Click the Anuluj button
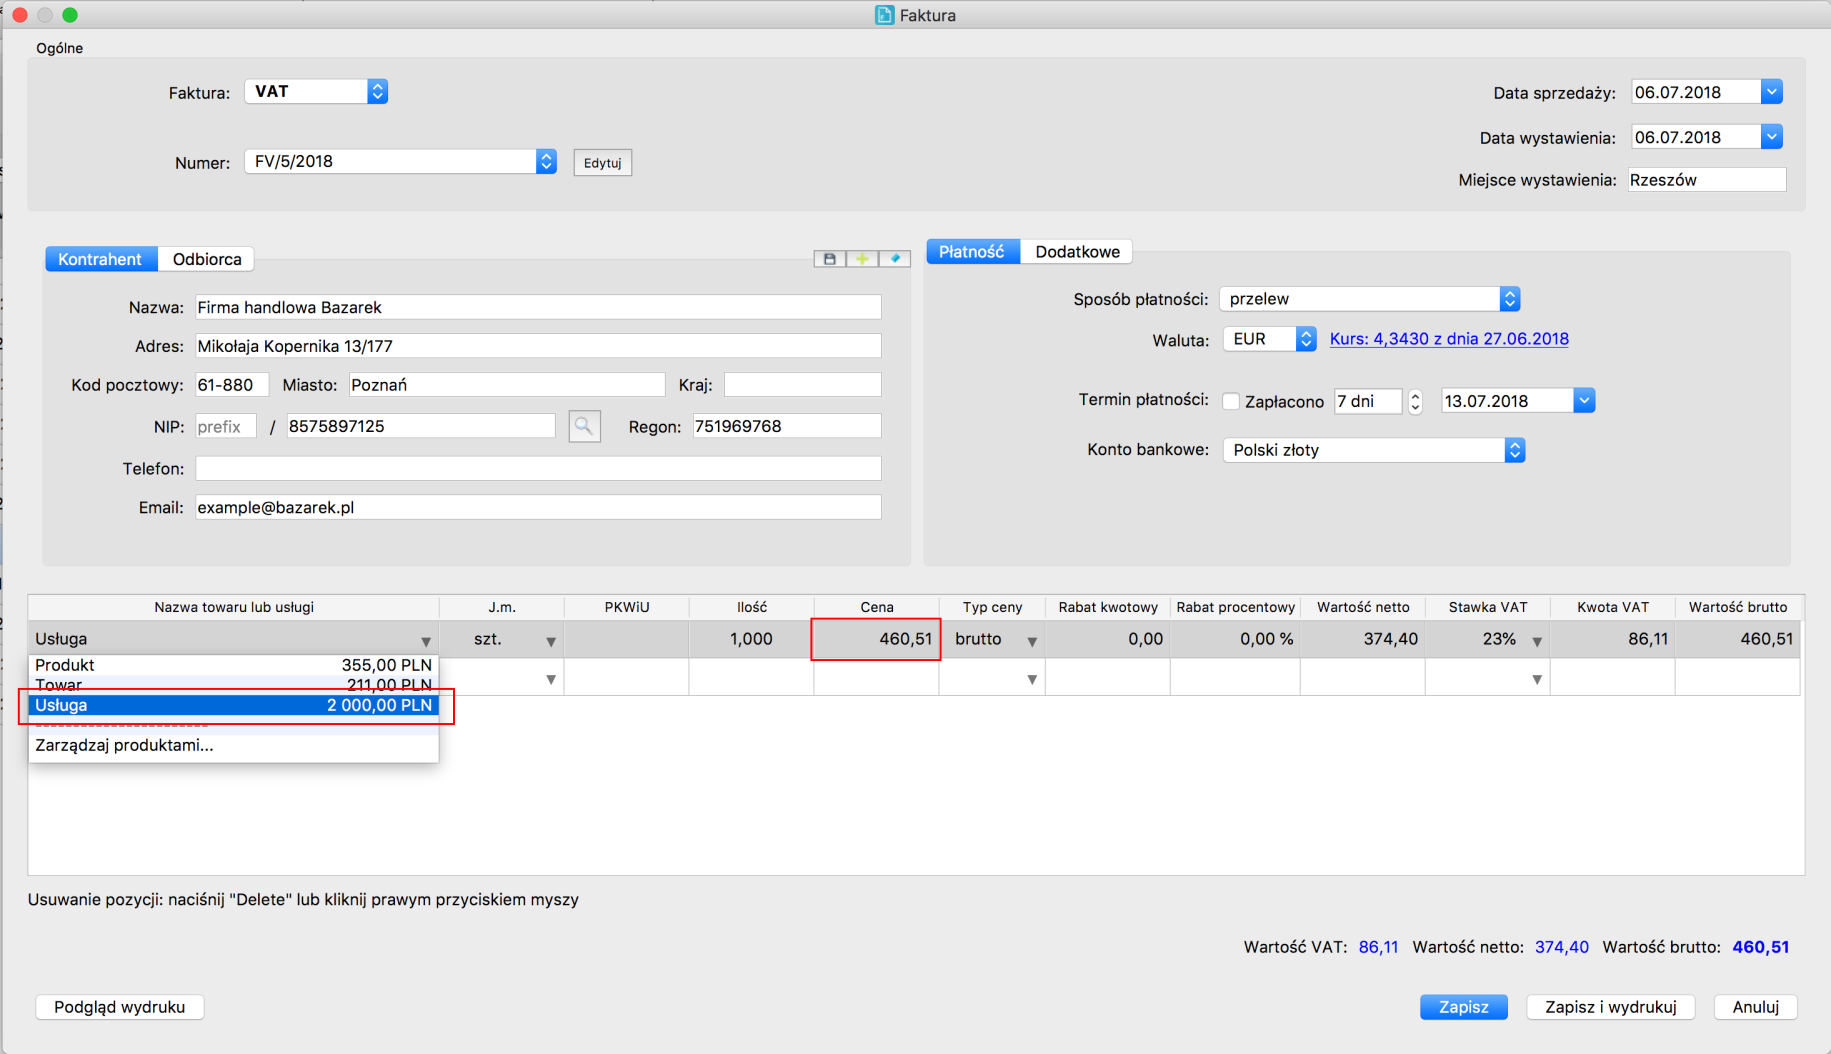The width and height of the screenshot is (1831, 1054). point(1756,1007)
